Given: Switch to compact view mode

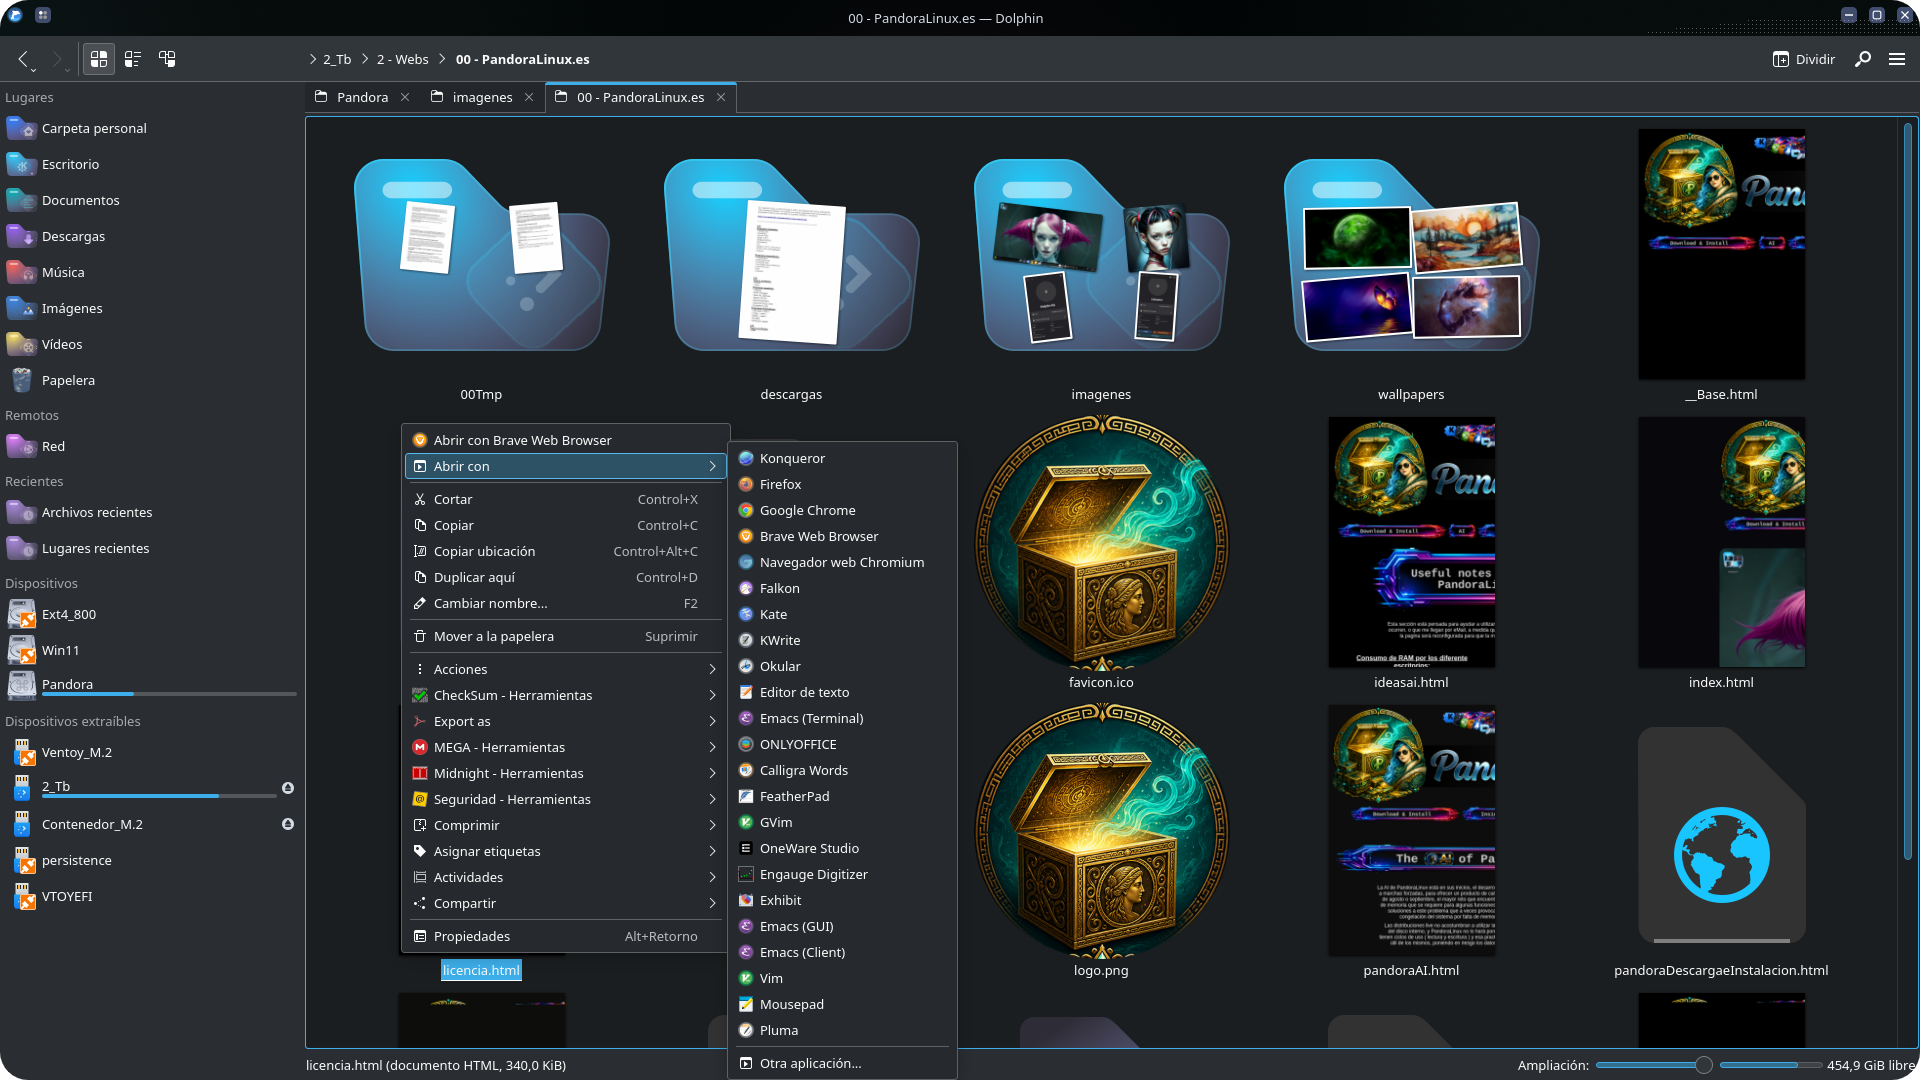Looking at the screenshot, I should tap(133, 59).
